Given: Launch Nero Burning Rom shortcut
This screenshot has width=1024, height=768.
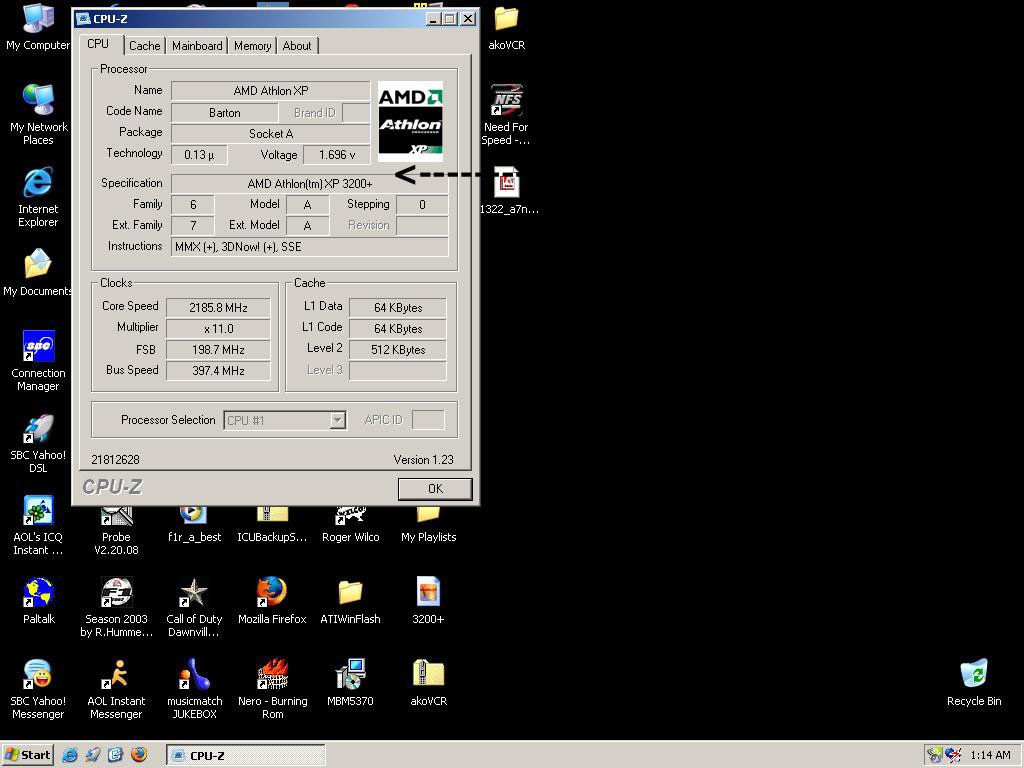Looking at the screenshot, I should point(272,675).
